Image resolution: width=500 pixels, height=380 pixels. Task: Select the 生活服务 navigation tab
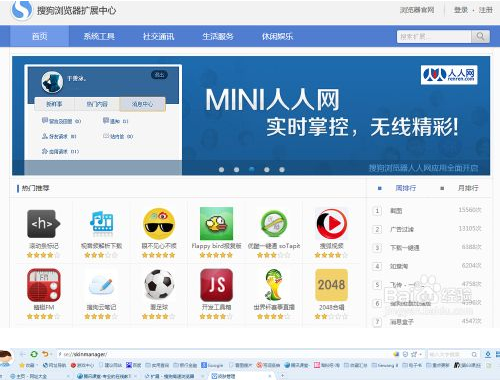click(x=218, y=36)
